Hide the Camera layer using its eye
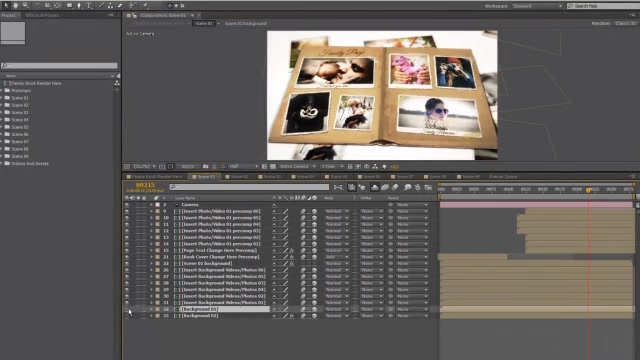The width and height of the screenshot is (640, 360). click(x=127, y=204)
